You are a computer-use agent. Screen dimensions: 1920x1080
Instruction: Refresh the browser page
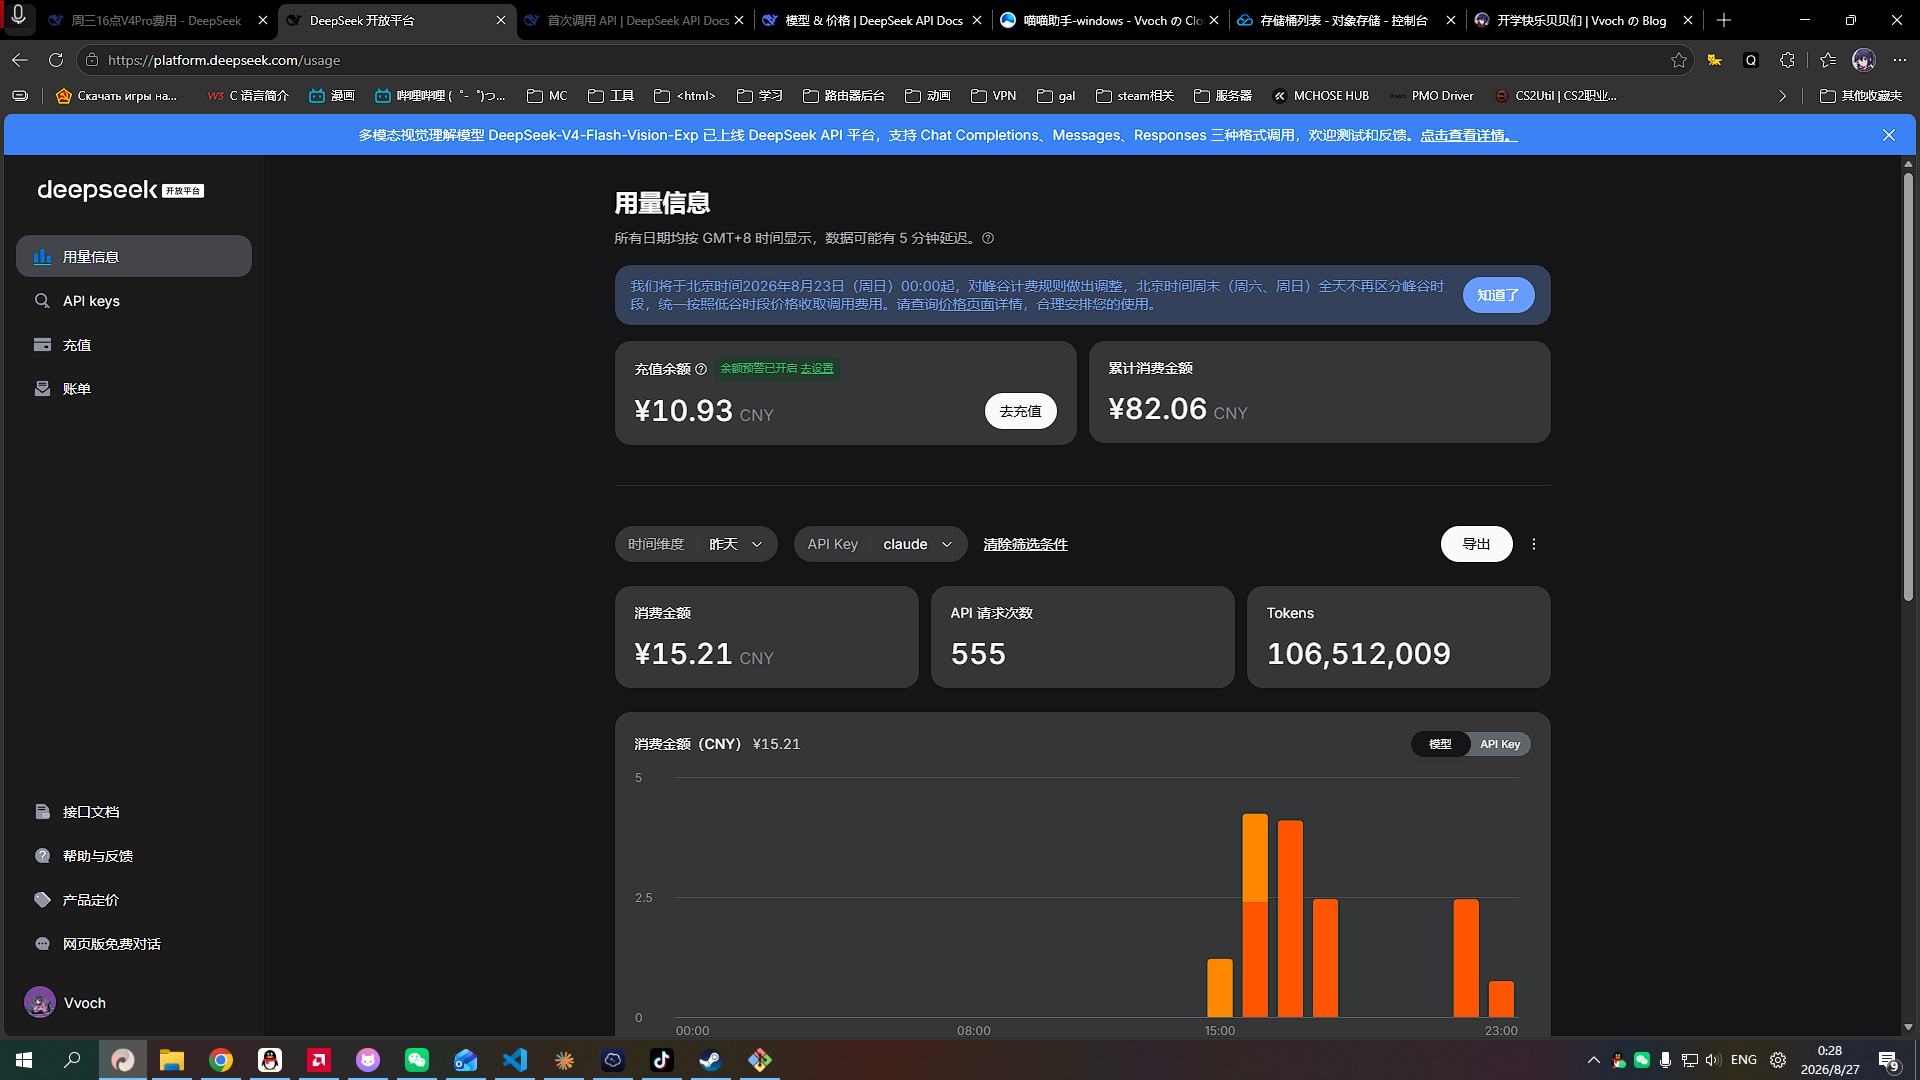click(56, 60)
